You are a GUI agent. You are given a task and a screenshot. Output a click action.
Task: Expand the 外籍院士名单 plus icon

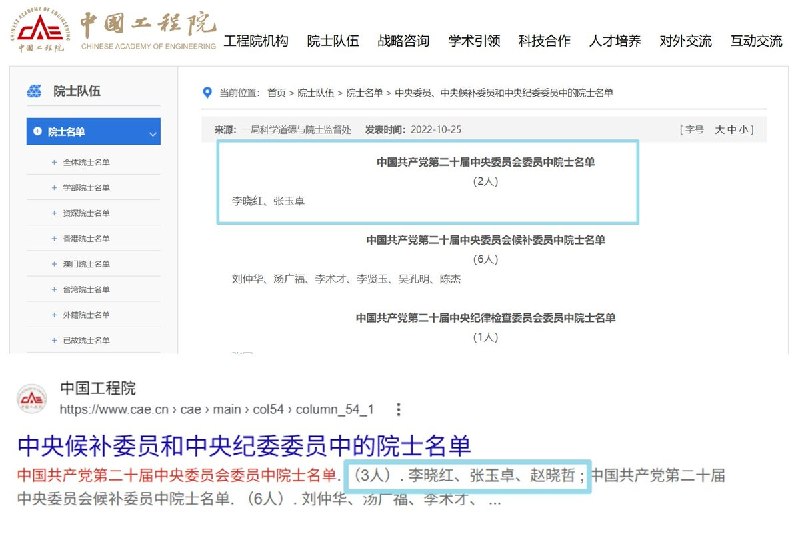coord(54,315)
